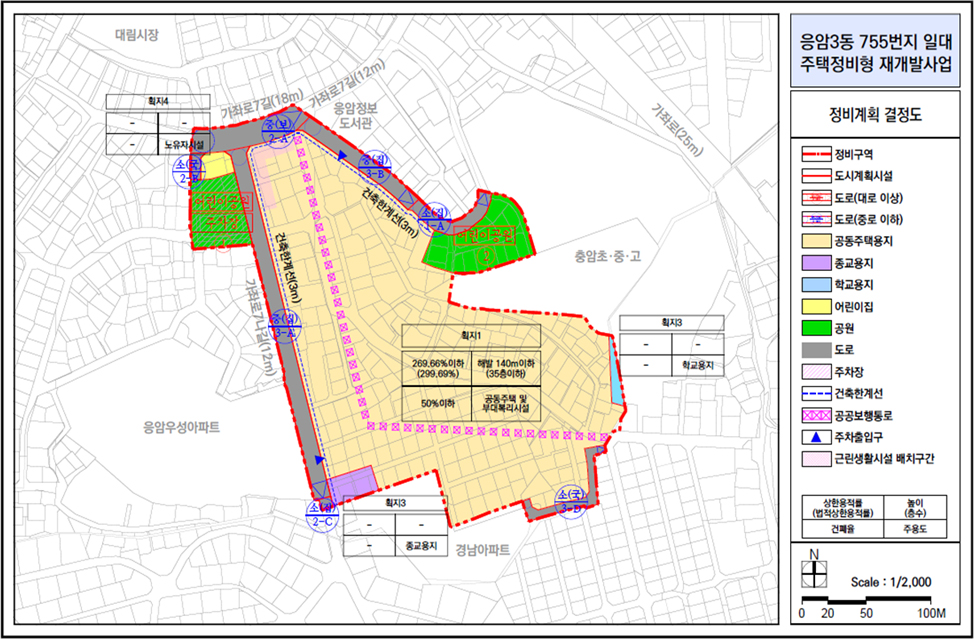
Task: Click the light blue 학교용지 legend swatch
Action: tap(819, 286)
